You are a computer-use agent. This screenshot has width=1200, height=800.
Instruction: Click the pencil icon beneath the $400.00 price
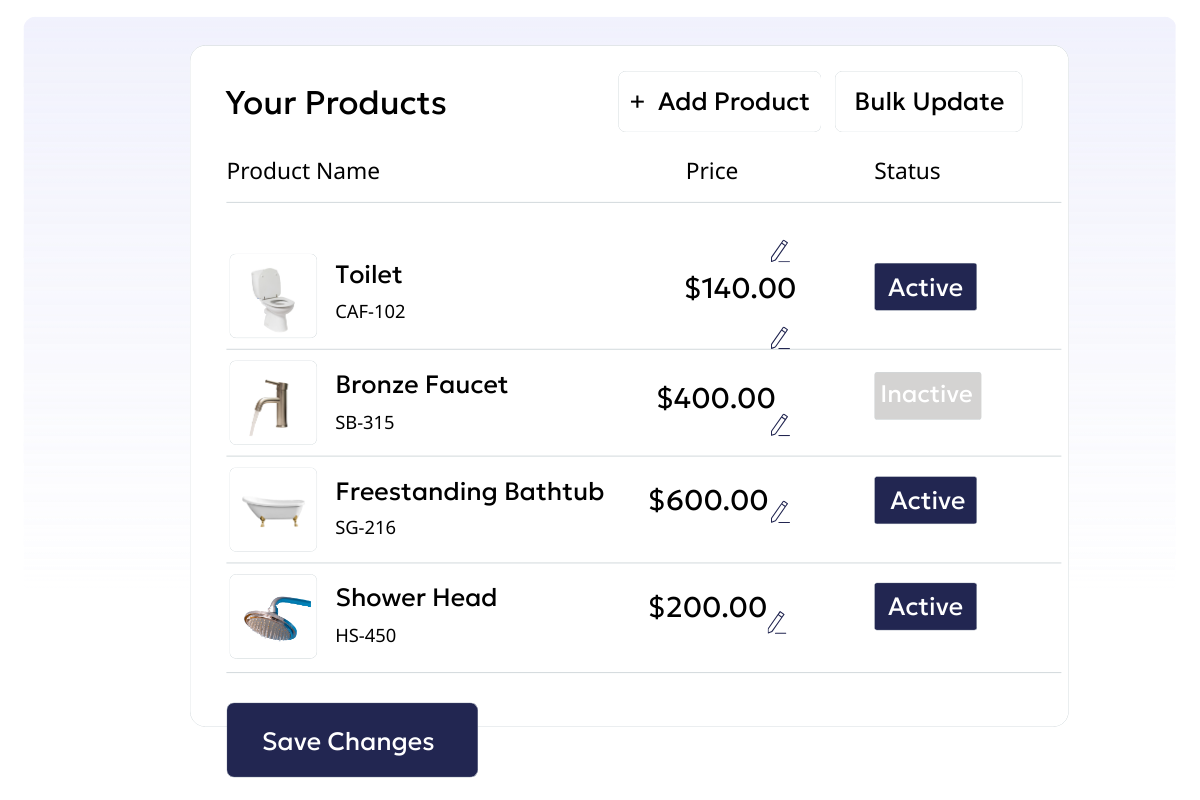780,425
